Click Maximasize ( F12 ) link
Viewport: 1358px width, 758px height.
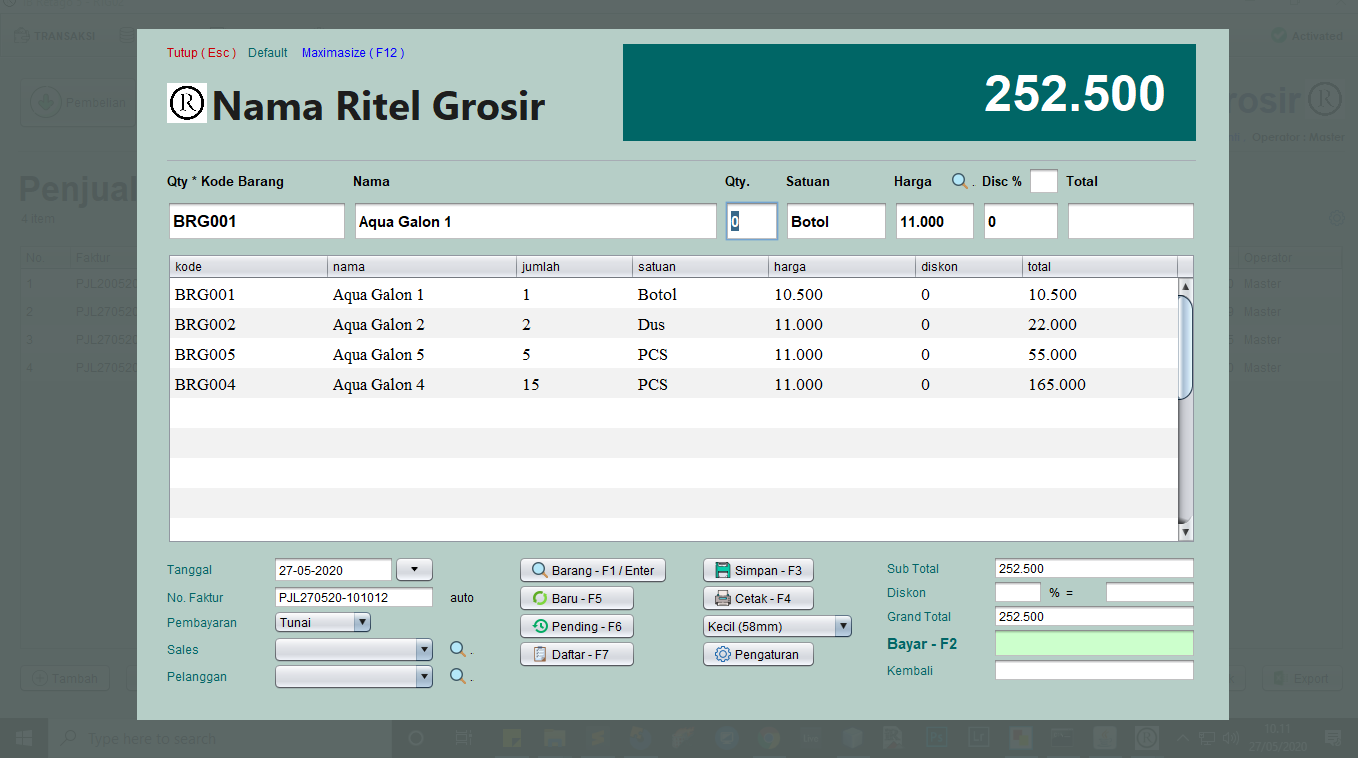pyautogui.click(x=353, y=53)
